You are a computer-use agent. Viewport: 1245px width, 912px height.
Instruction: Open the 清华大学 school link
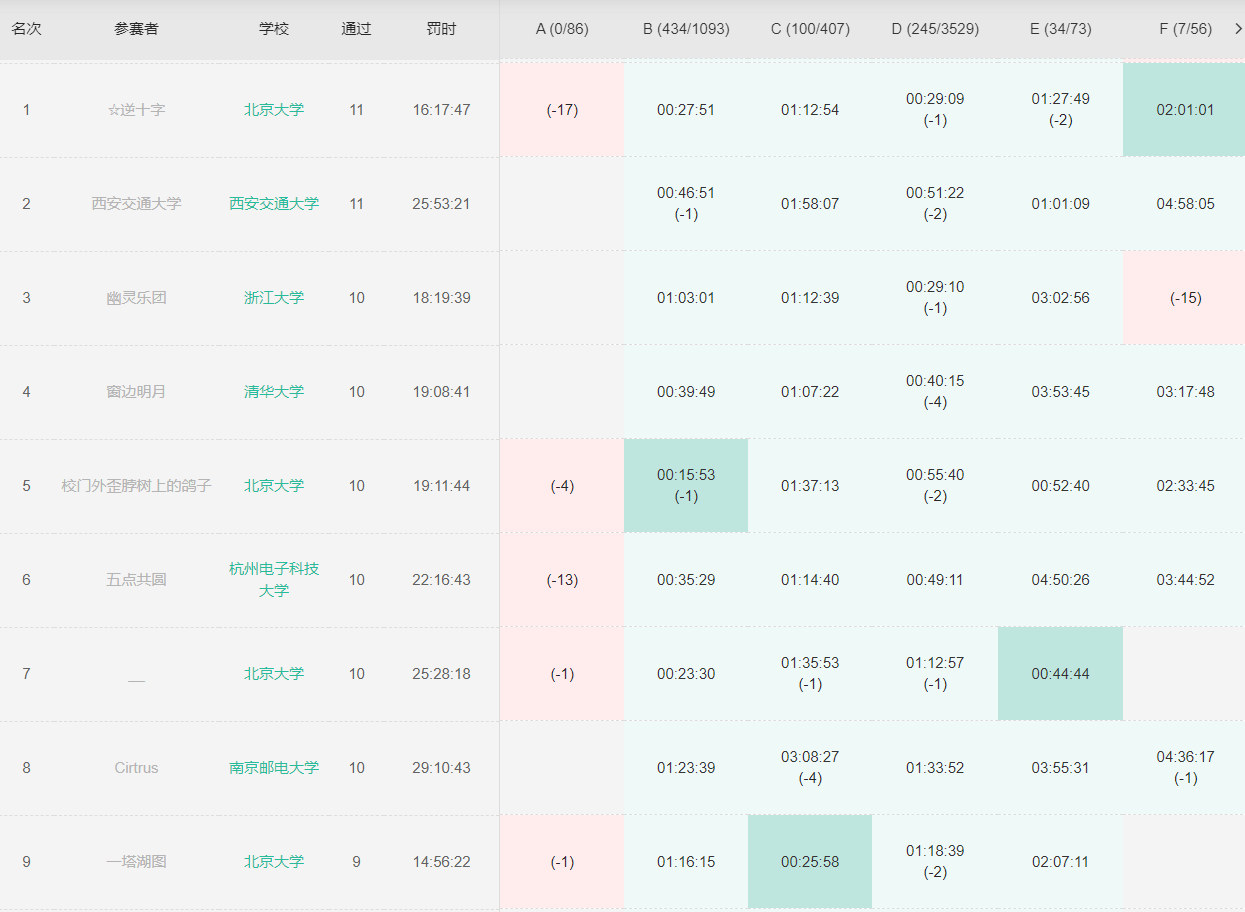click(x=274, y=392)
